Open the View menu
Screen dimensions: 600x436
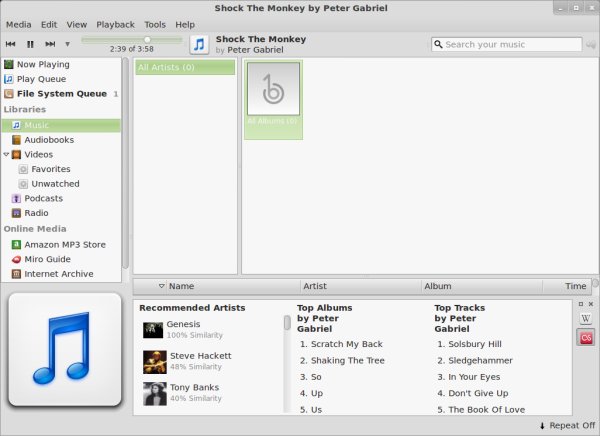point(77,24)
